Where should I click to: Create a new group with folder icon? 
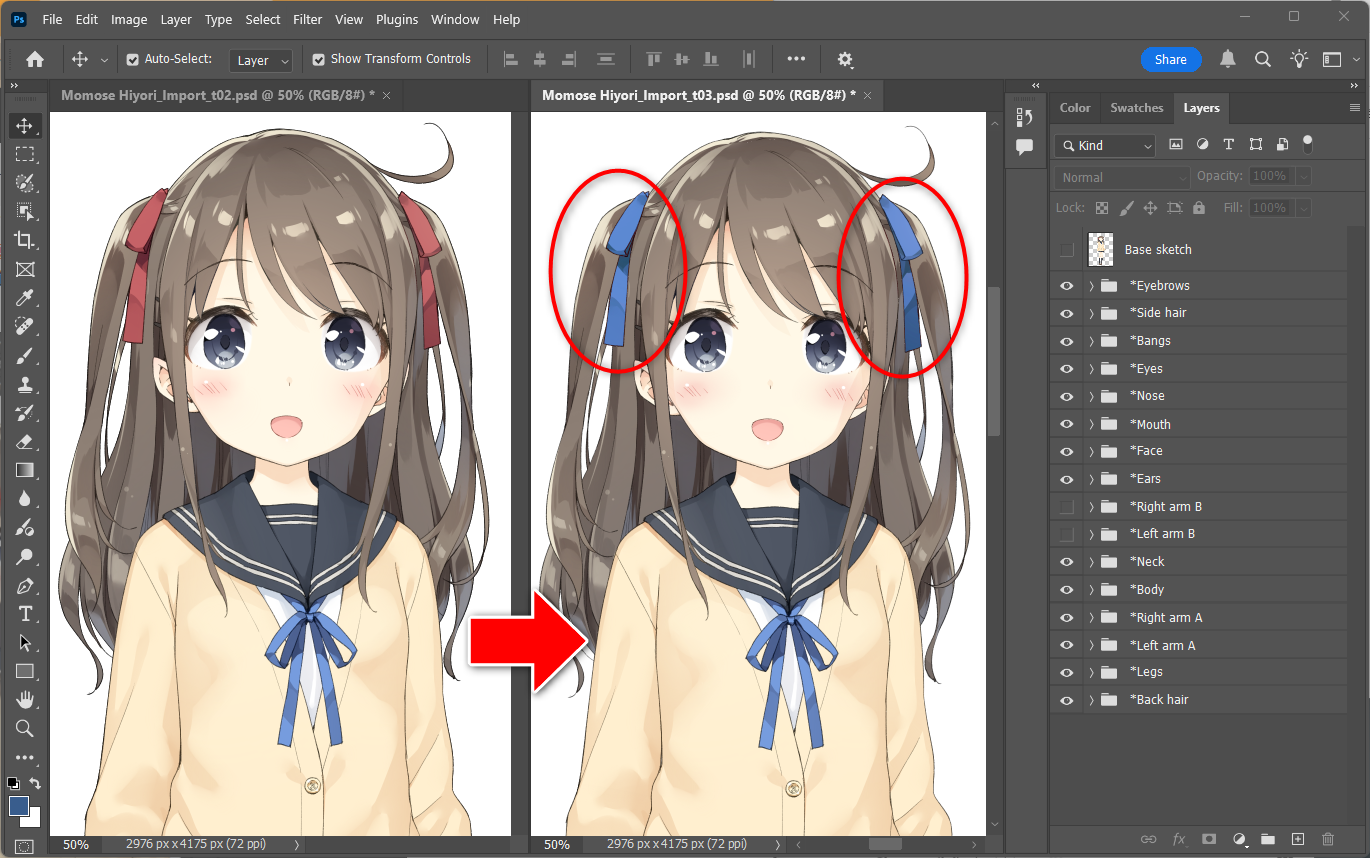[1268, 839]
